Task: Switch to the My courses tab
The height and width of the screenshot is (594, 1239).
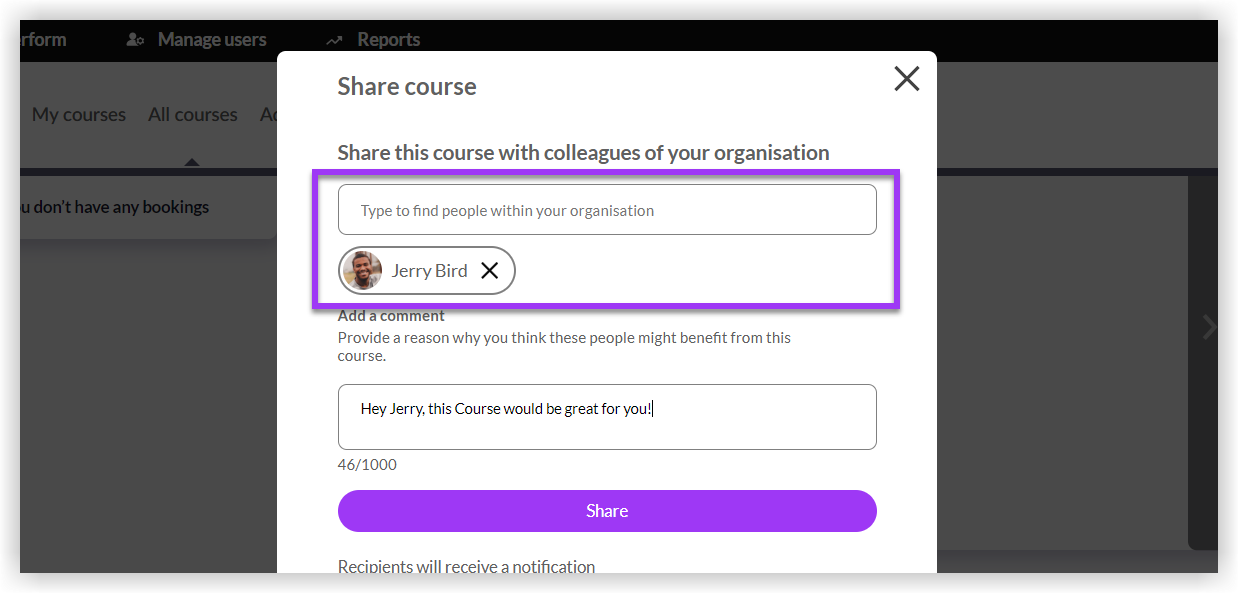Action: [78, 114]
